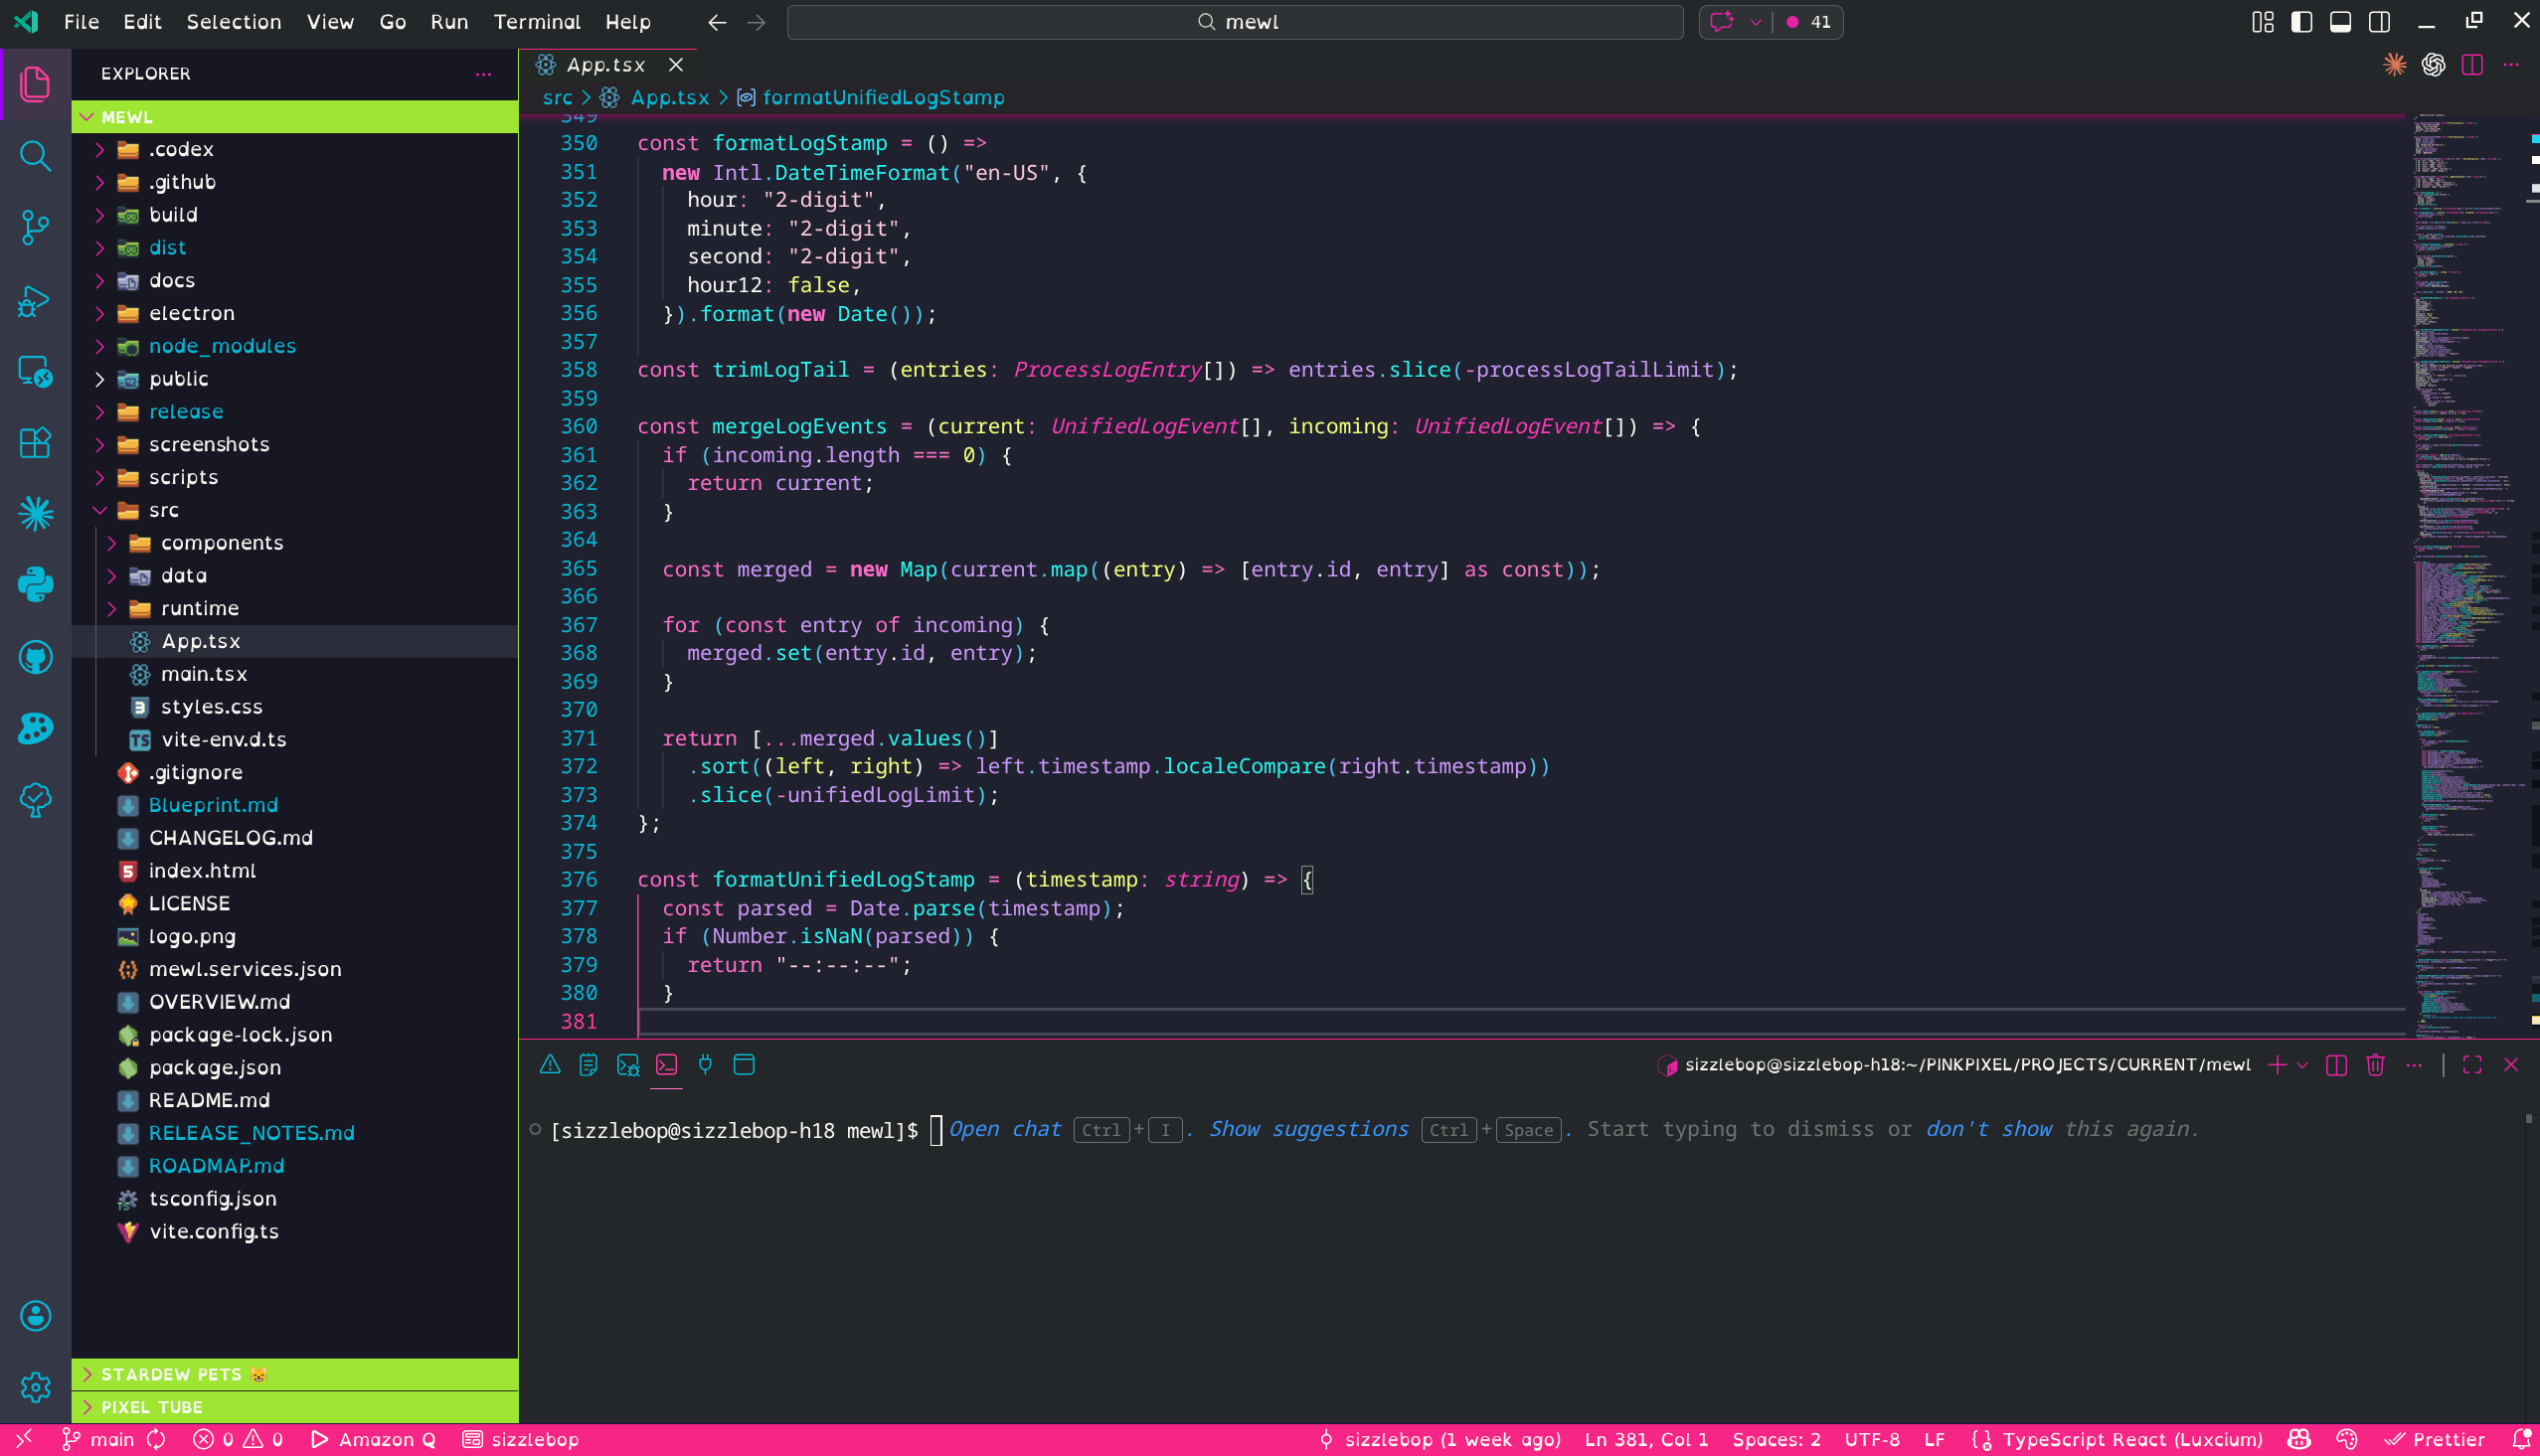This screenshot has height=1456, width=2540.
Task: Click the split terminal icon
Action: tap(2336, 1065)
